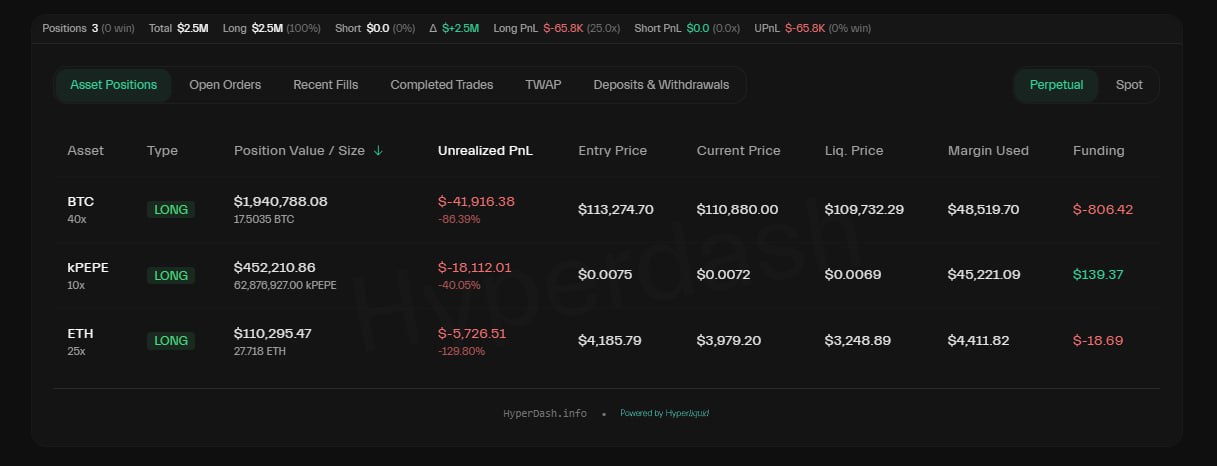Screen dimensions: 1217x466
Task: Click the Funding column header
Action: pos(1098,151)
